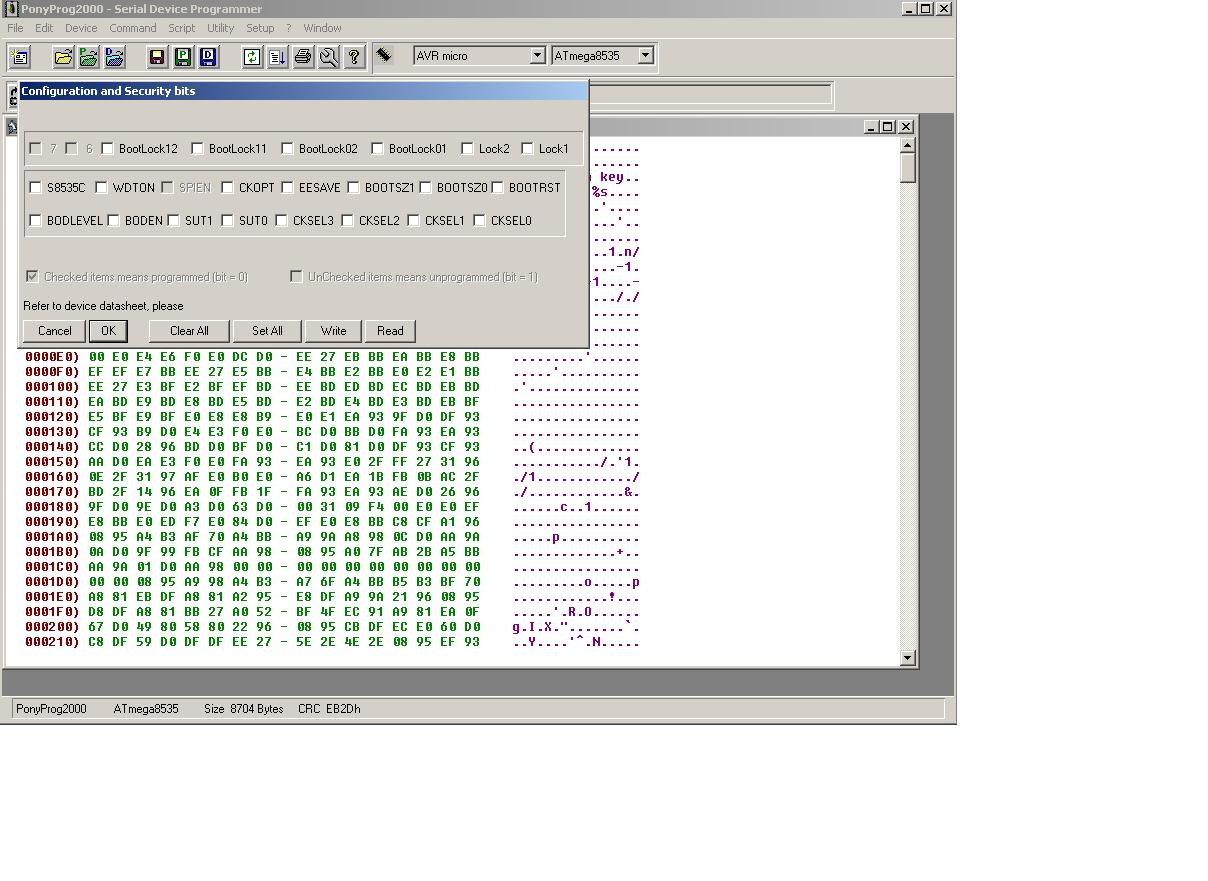Viewport: 1208px width, 881px height.
Task: Check the CKOPT fuse checkbox
Action: point(227,187)
